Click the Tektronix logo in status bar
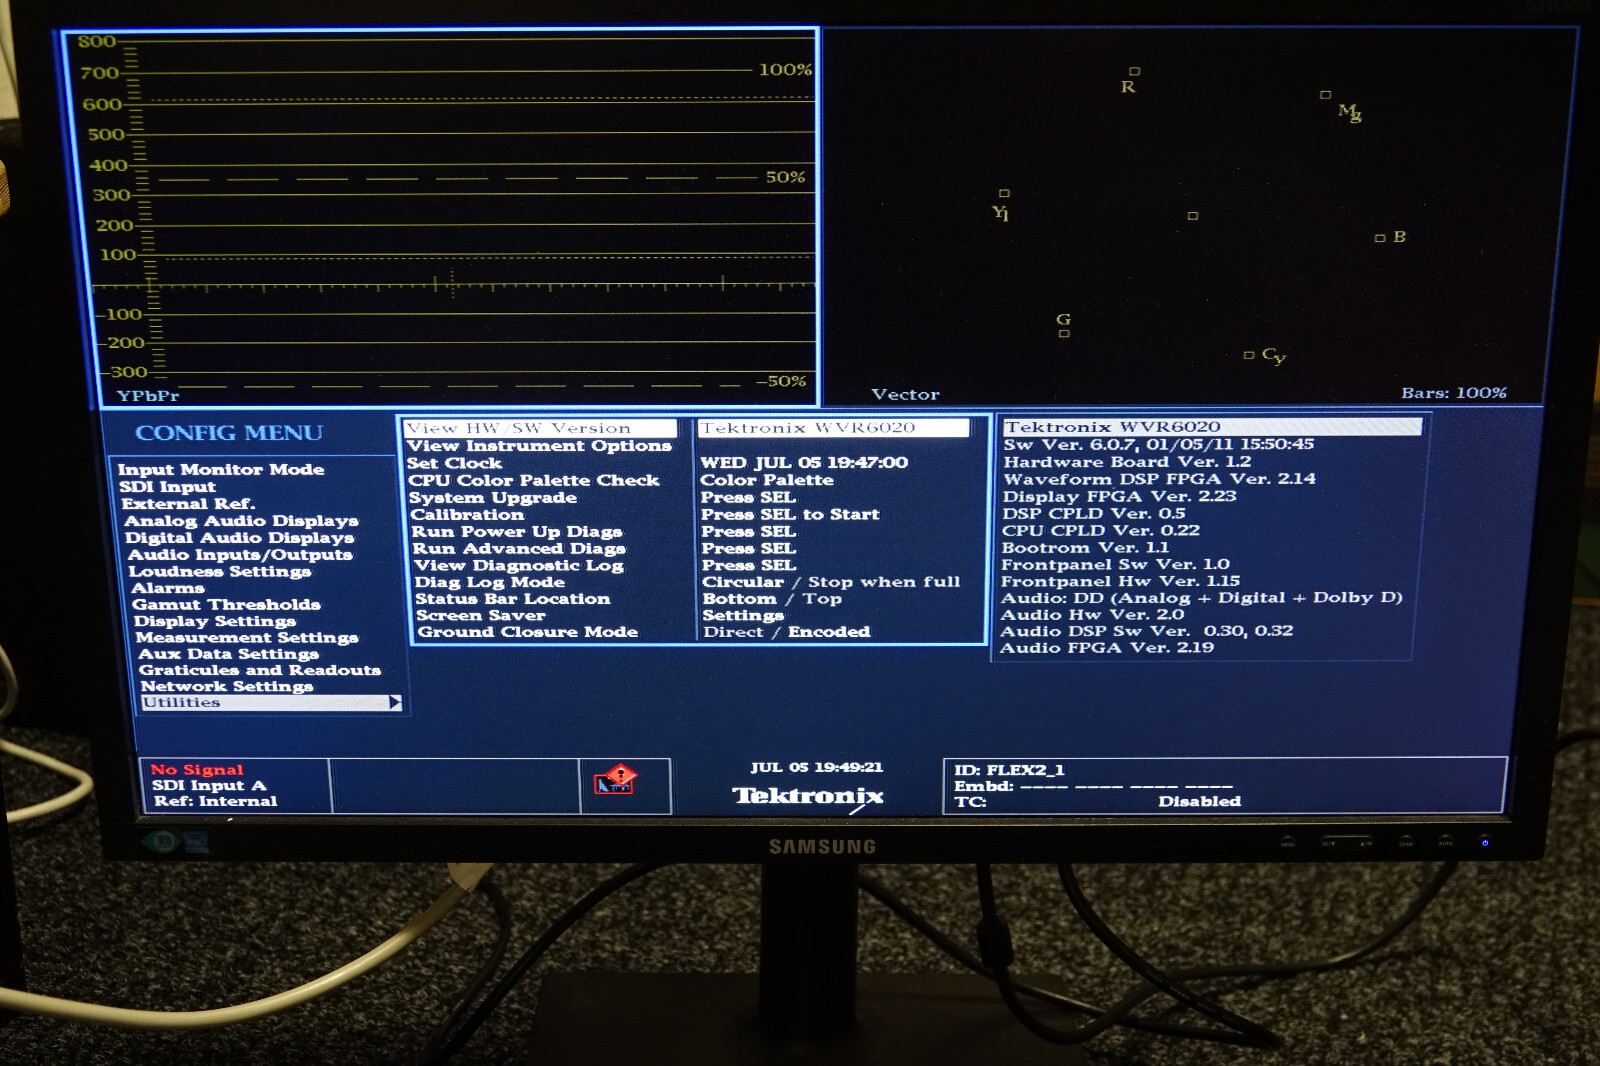This screenshot has height=1066, width=1600. [808, 796]
